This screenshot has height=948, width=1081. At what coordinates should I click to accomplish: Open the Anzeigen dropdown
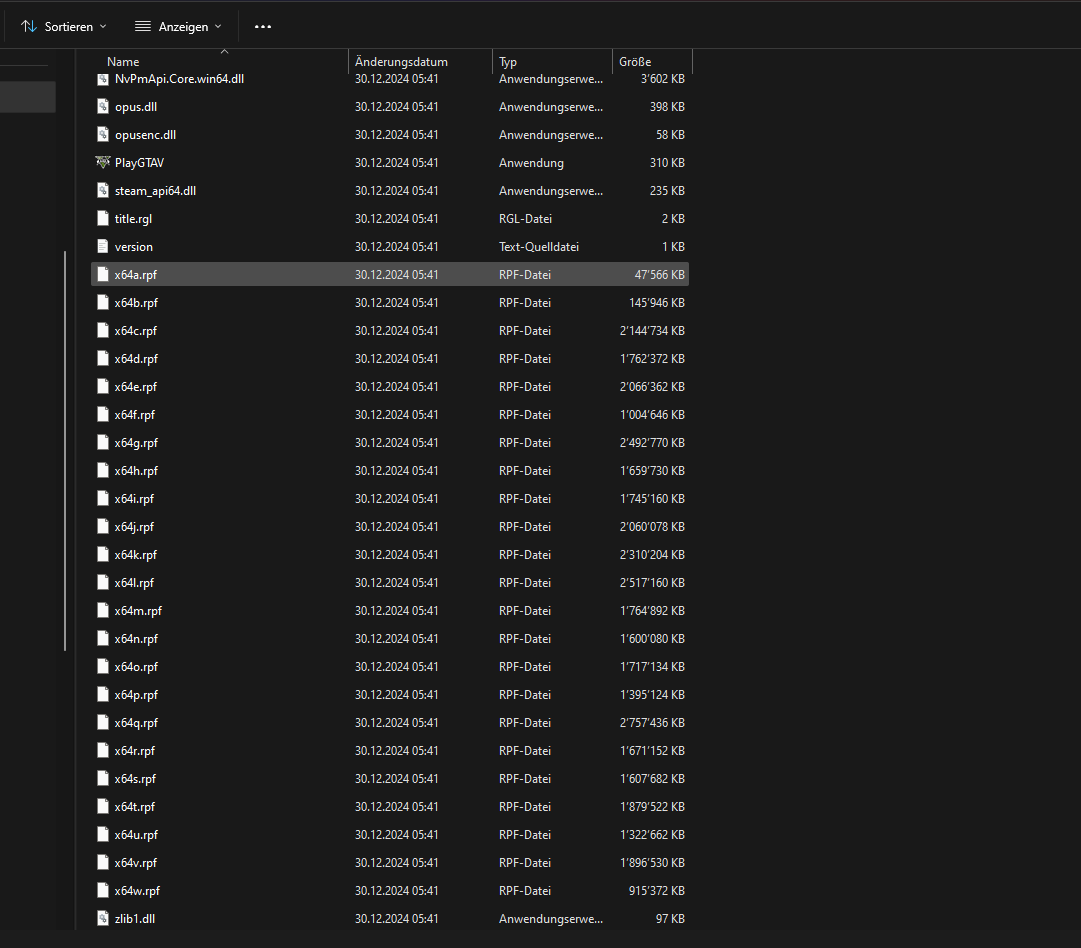(x=177, y=26)
